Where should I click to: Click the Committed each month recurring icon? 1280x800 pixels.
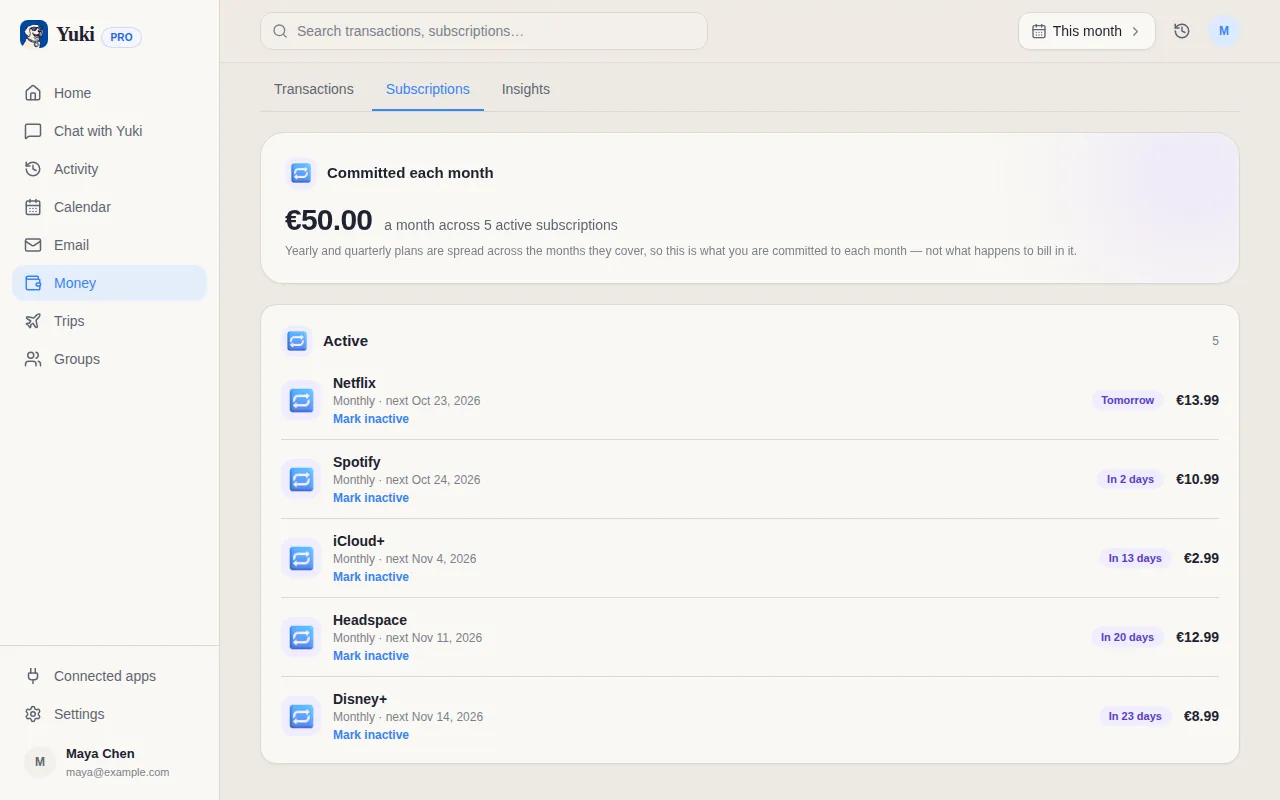[301, 173]
